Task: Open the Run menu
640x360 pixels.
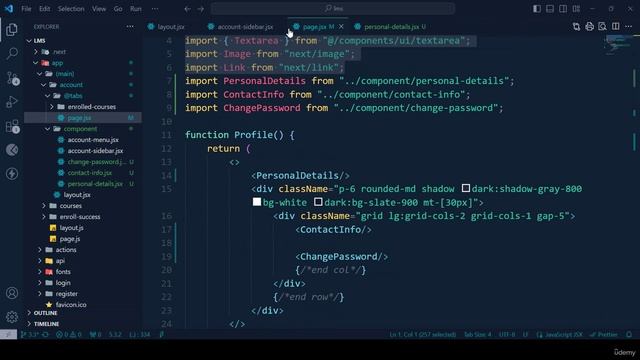Action: pyautogui.click(x=136, y=9)
